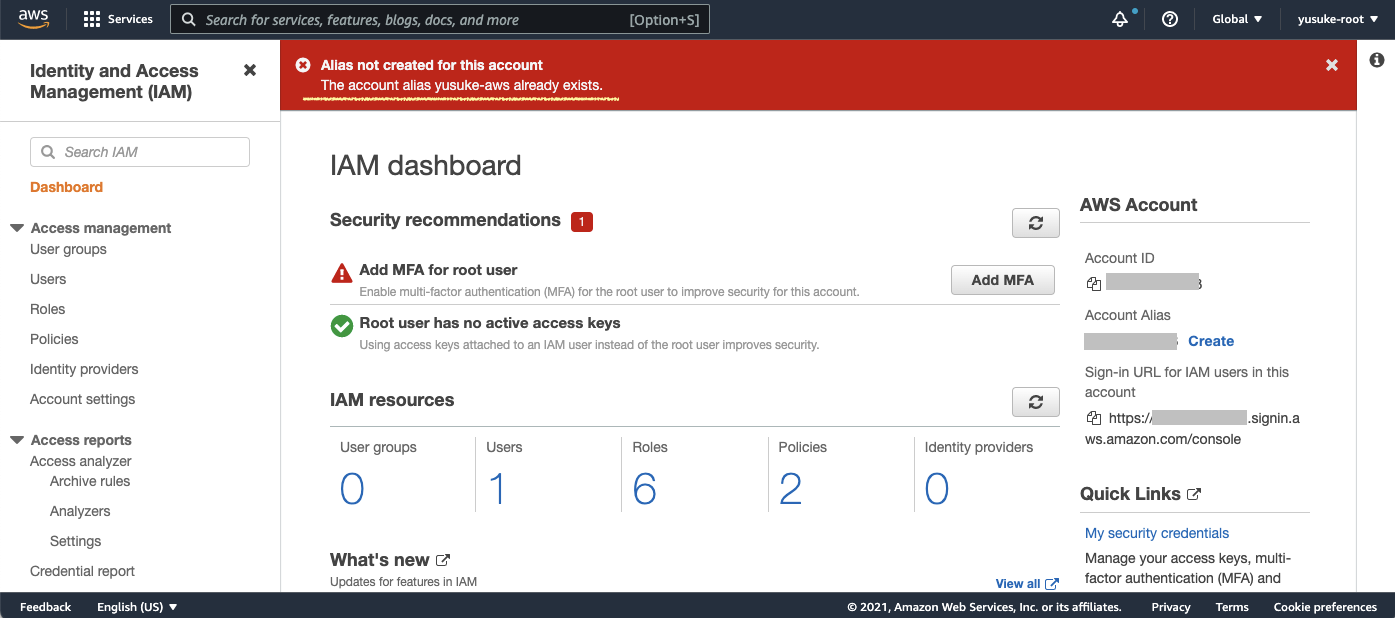
Task: Focus the top services search bar
Action: coord(440,20)
